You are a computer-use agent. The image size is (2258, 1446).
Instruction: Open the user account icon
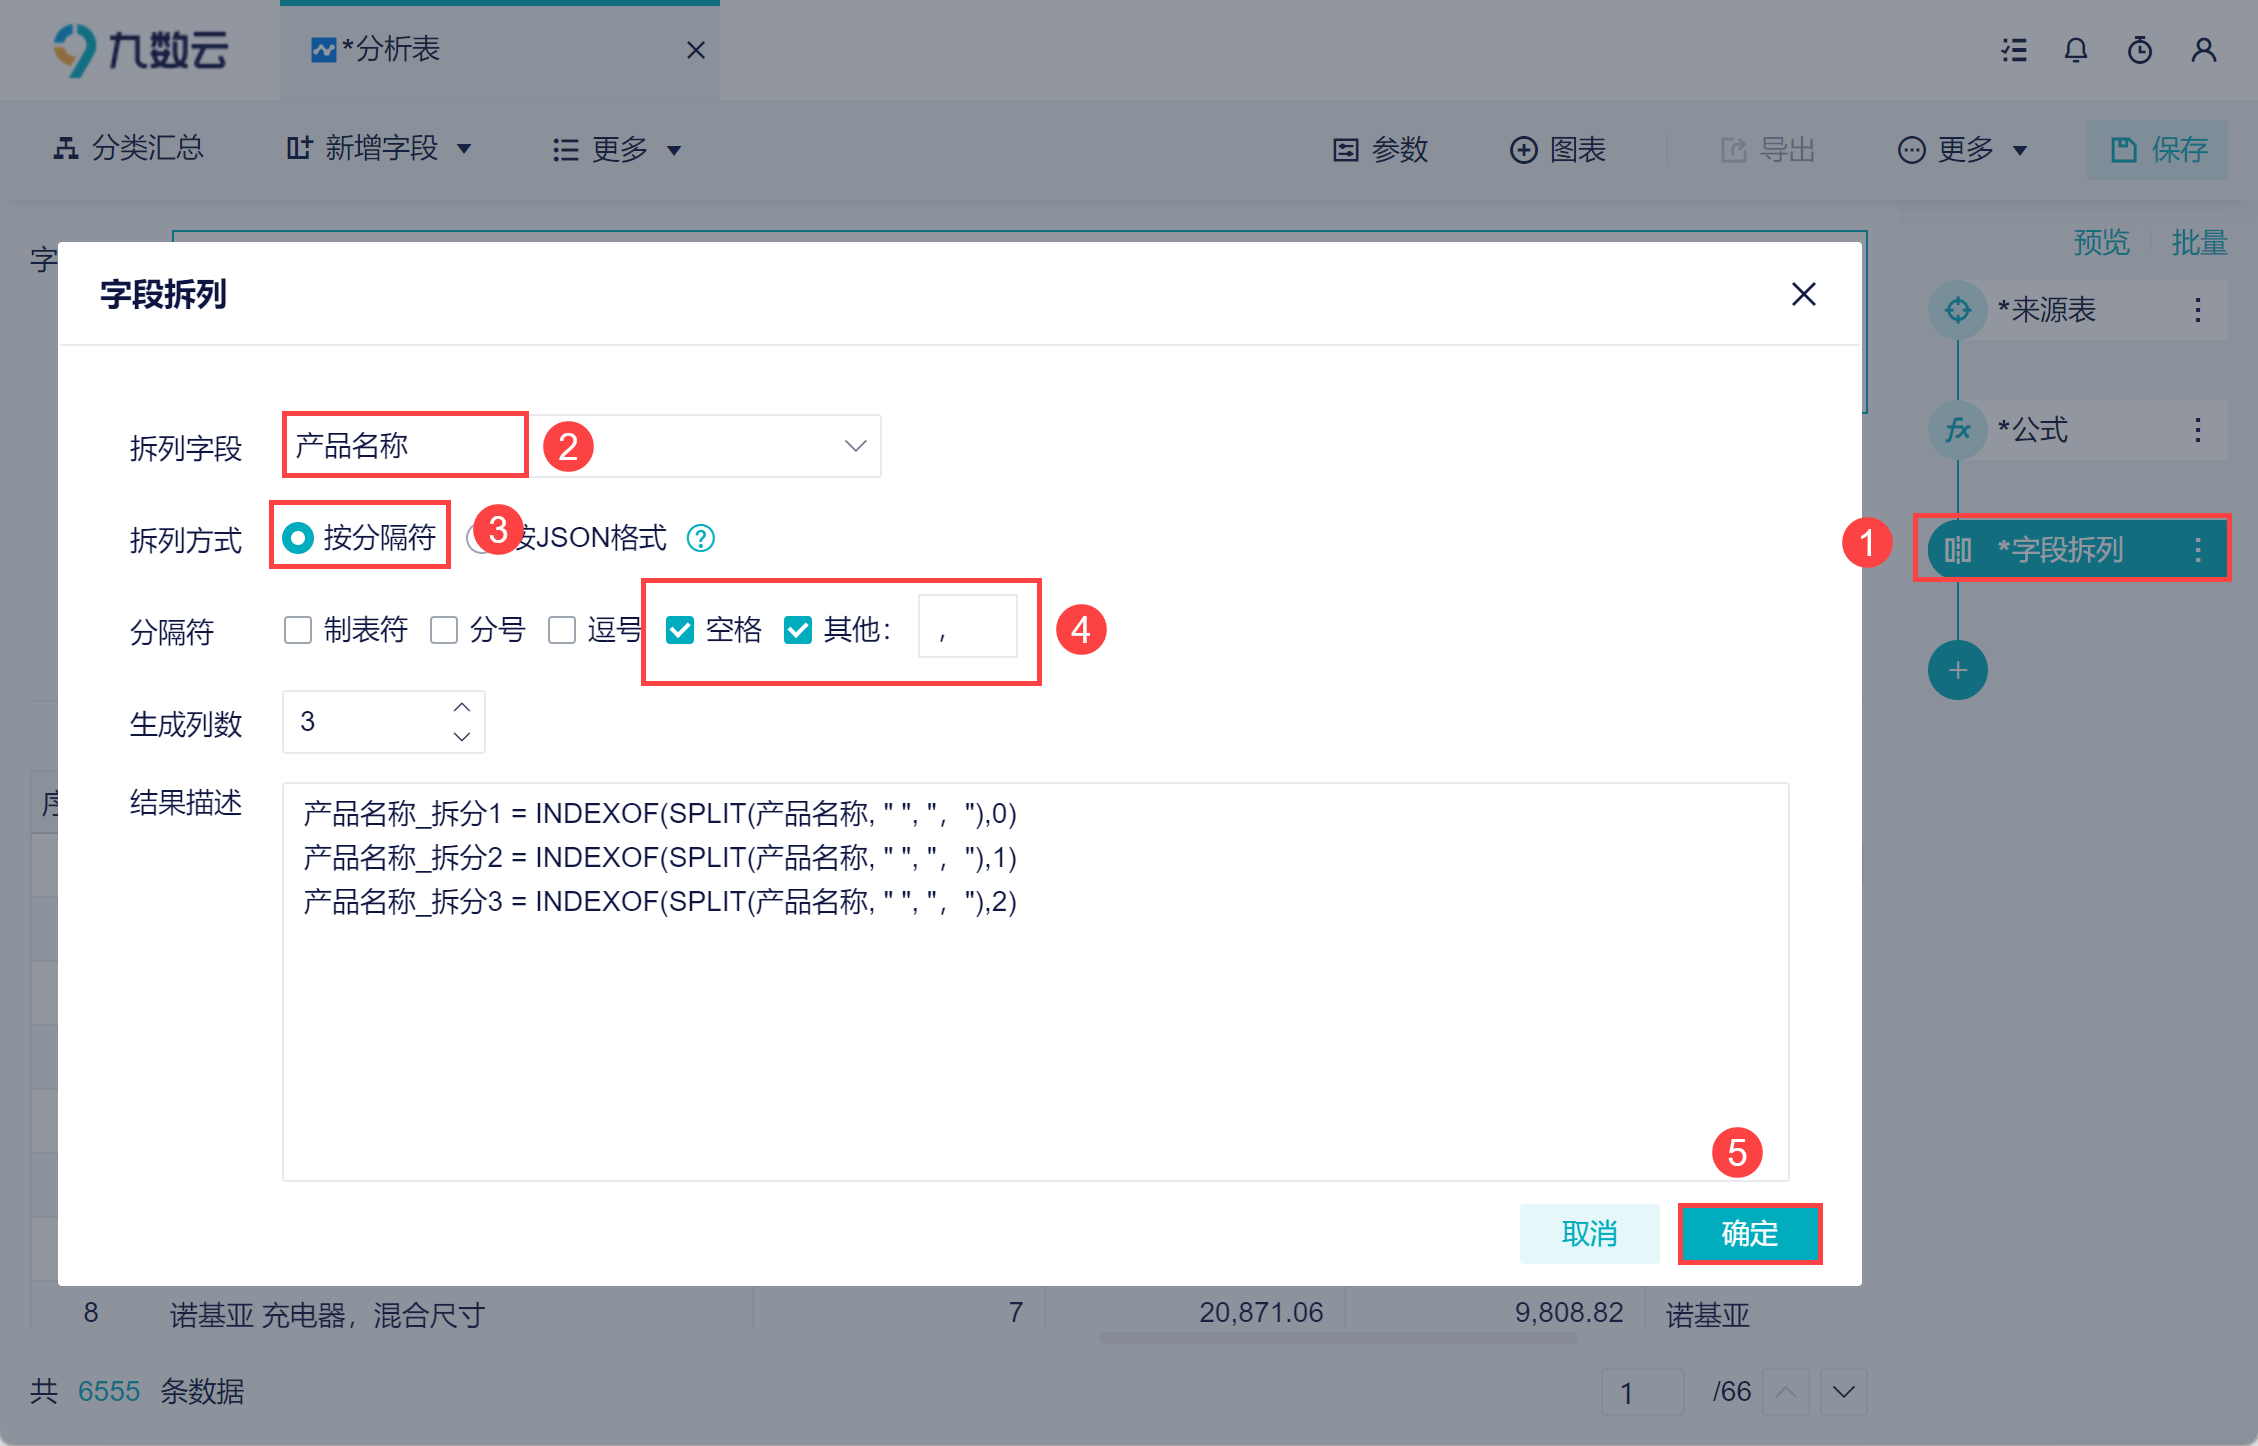tap(2203, 50)
